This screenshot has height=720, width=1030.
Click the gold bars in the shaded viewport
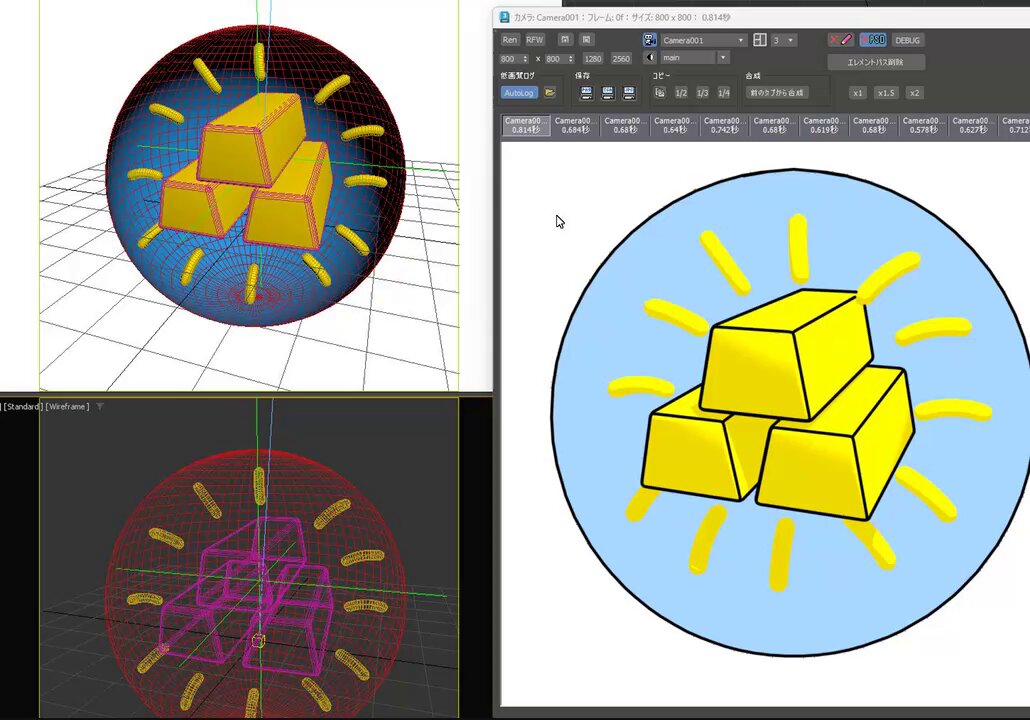click(x=246, y=172)
